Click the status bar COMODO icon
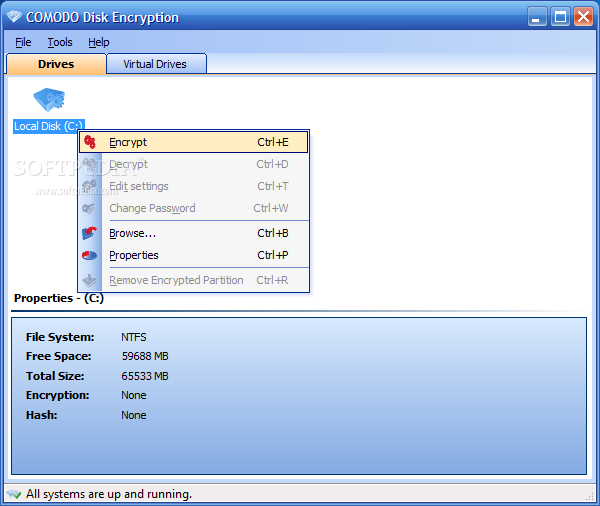 click(14, 494)
